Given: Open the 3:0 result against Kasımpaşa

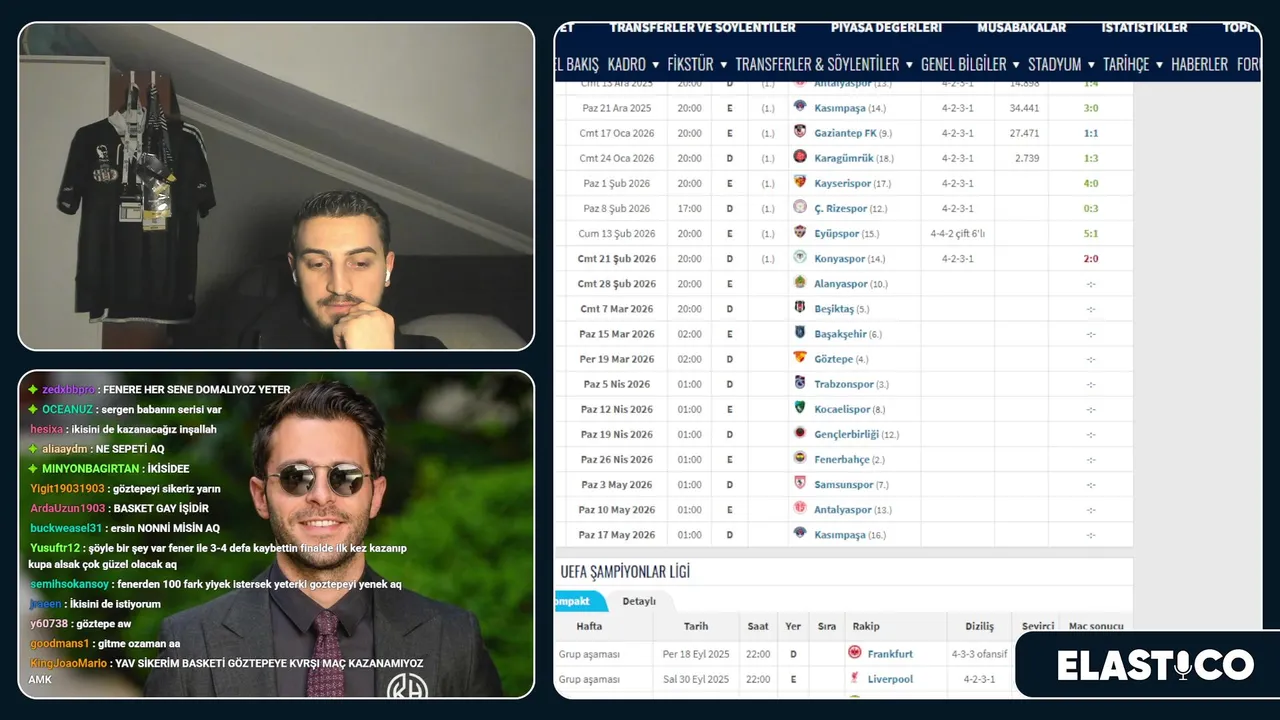Looking at the screenshot, I should 1090,108.
